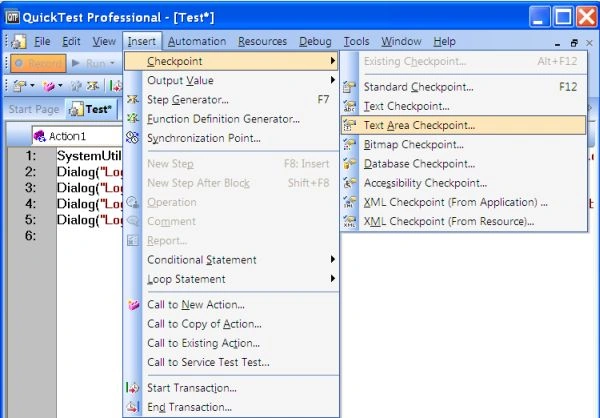Select XML Checkpoint (From Resource)
The height and width of the screenshot is (418, 600).
tap(464, 221)
